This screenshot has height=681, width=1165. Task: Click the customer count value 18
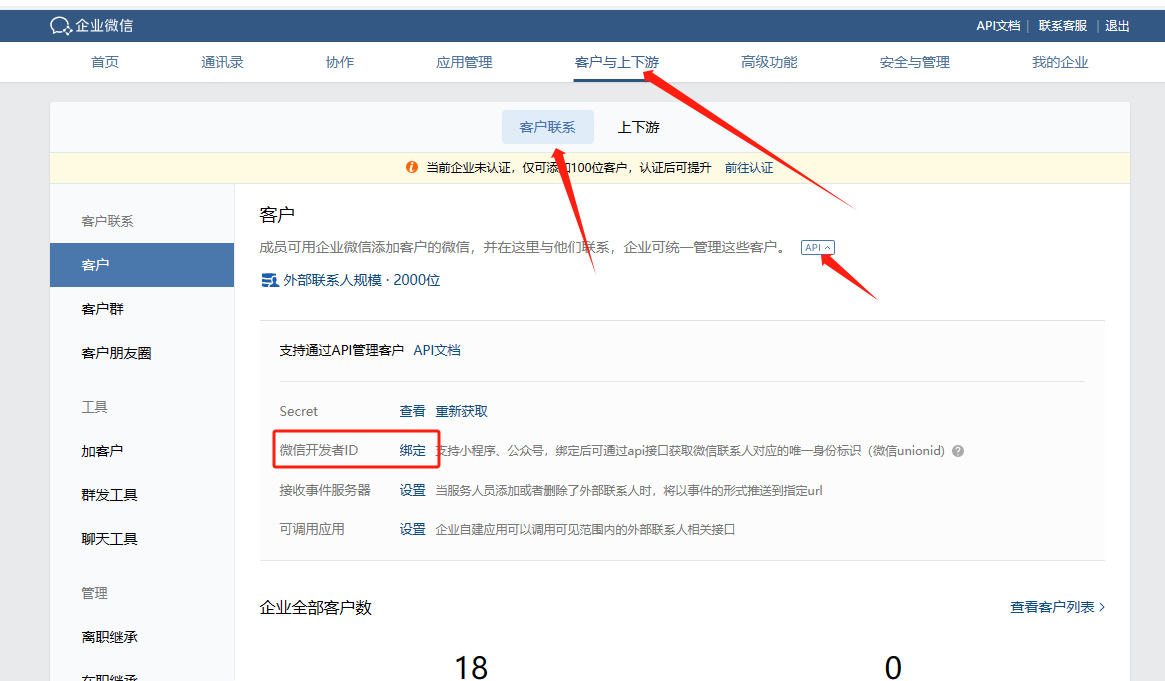(471, 668)
